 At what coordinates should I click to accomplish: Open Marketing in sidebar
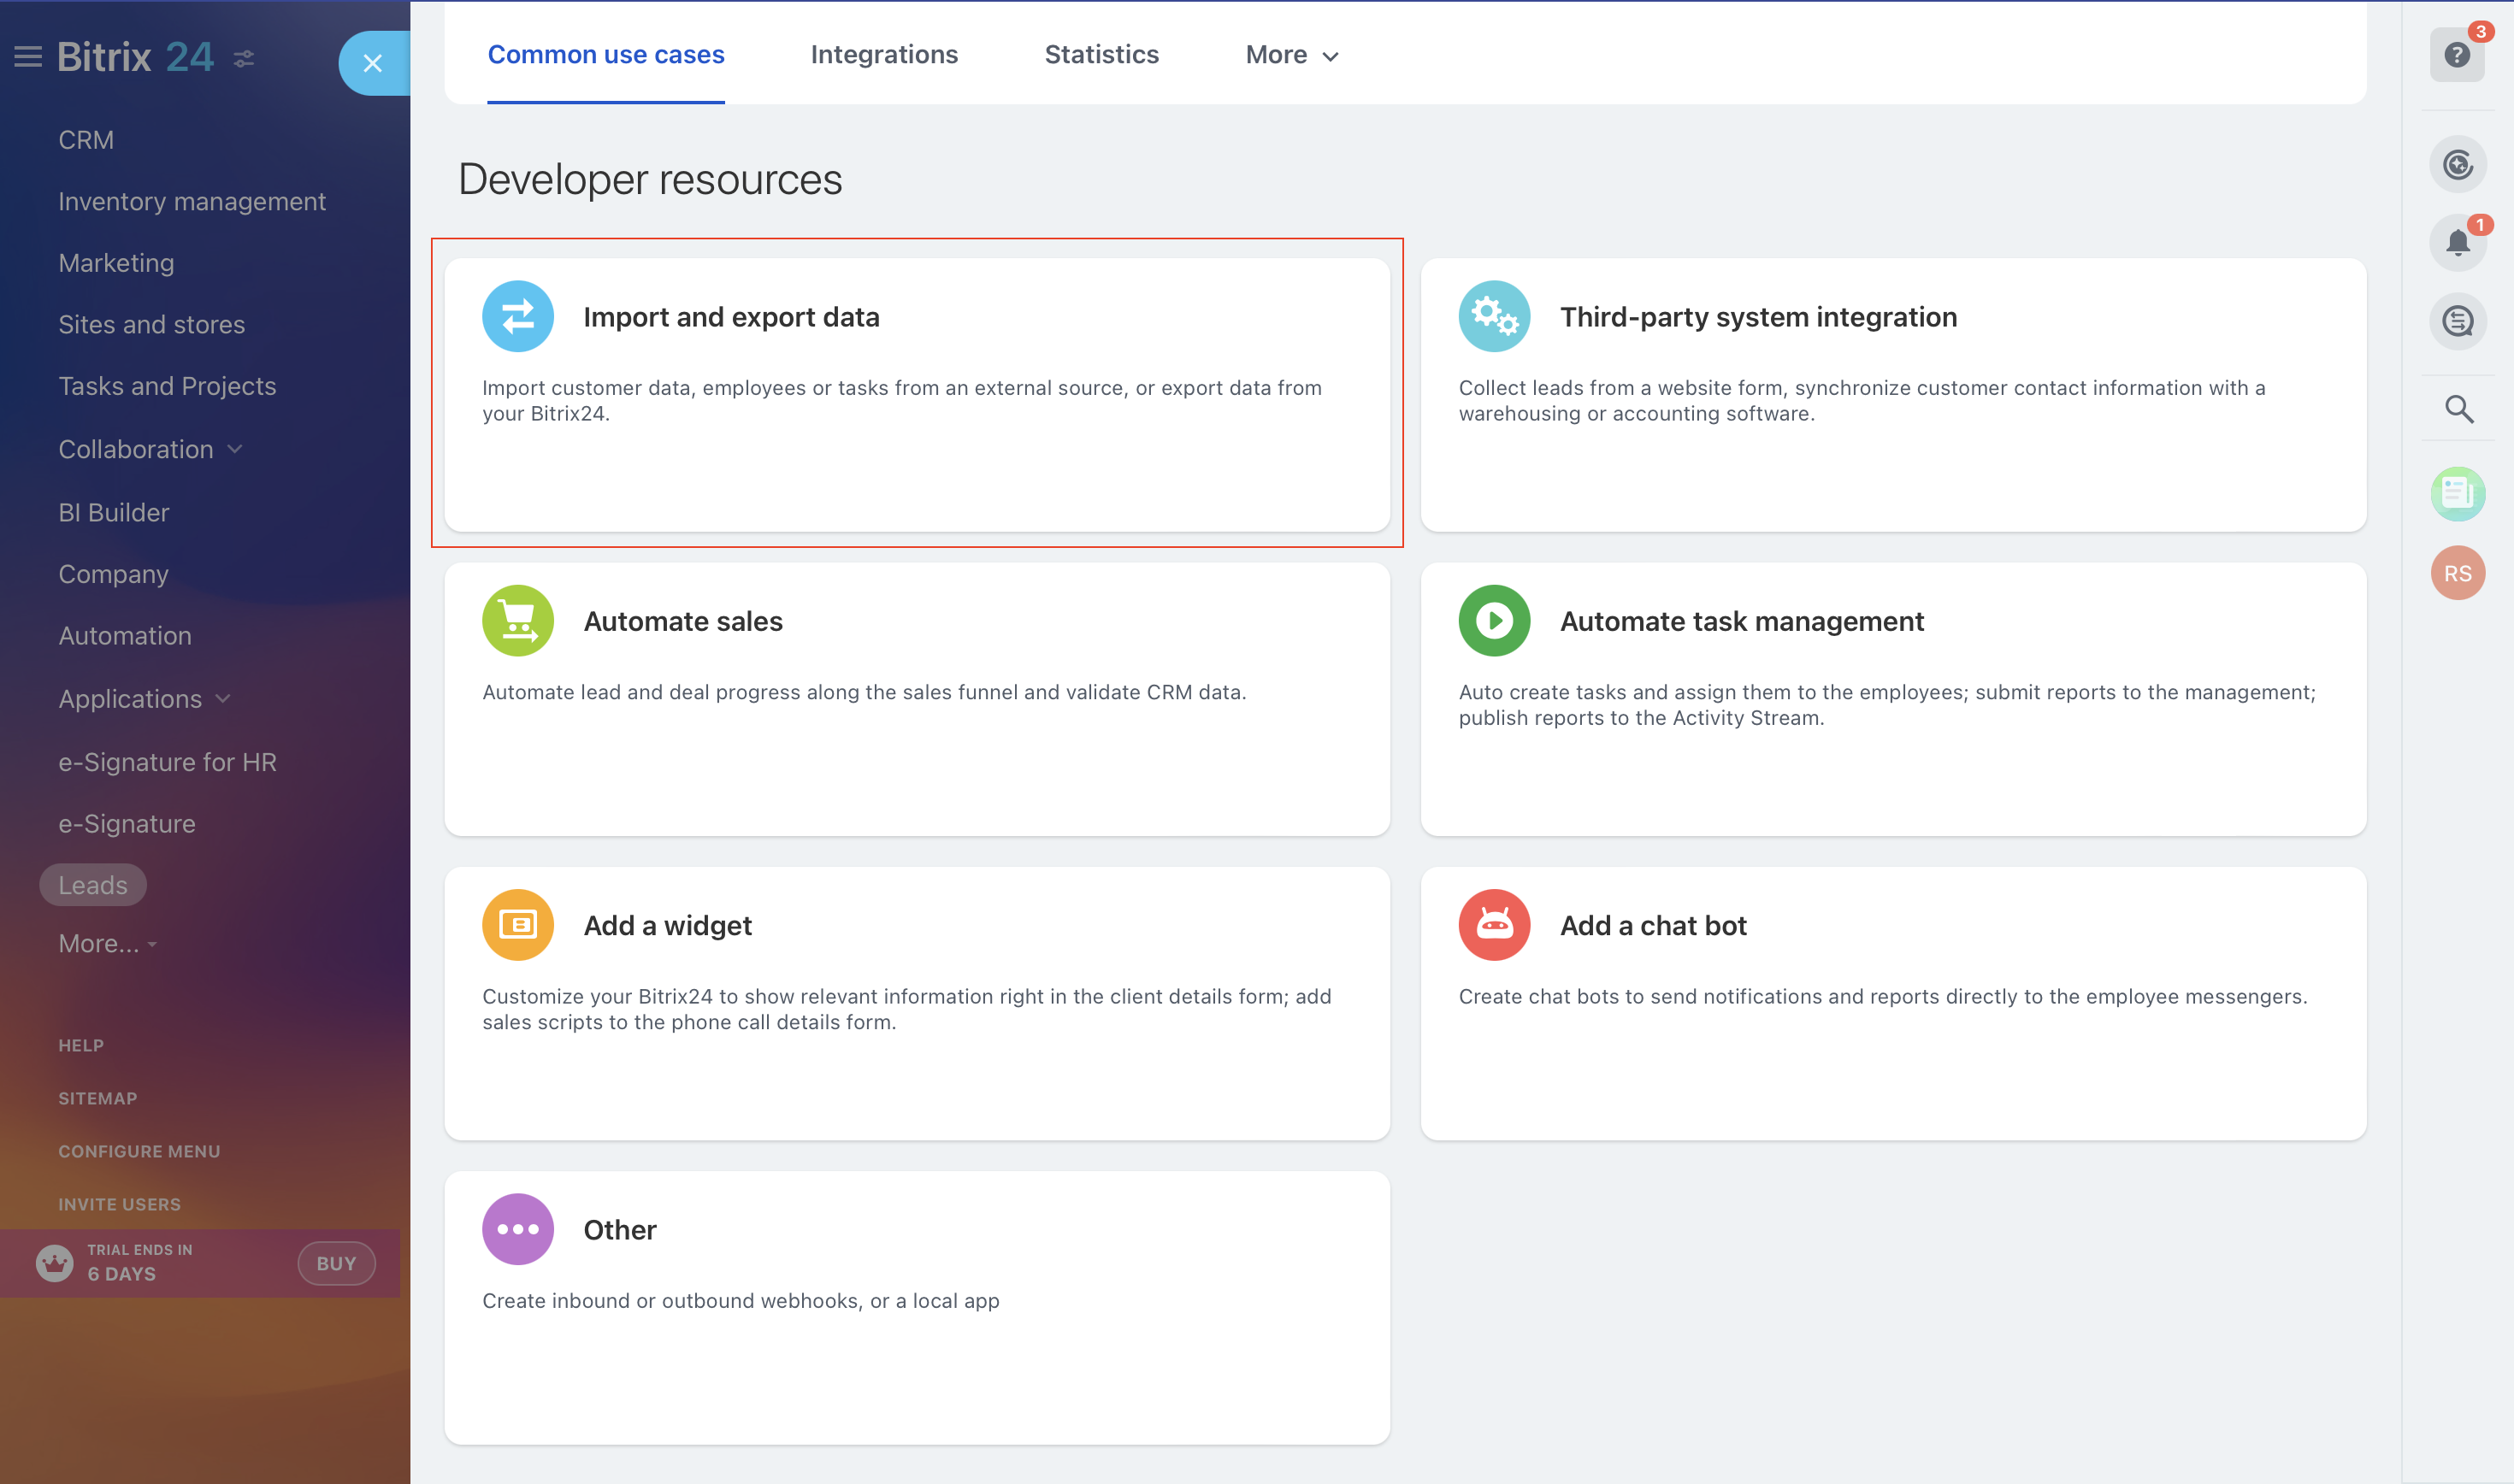click(116, 263)
